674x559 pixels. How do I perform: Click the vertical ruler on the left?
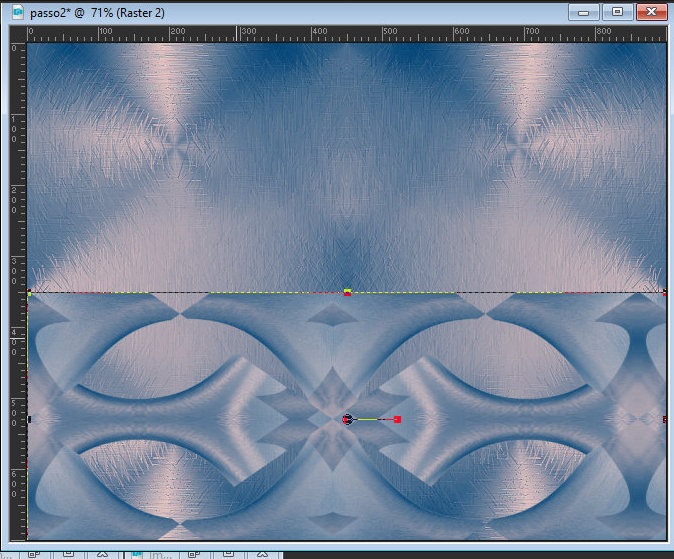(x=16, y=250)
